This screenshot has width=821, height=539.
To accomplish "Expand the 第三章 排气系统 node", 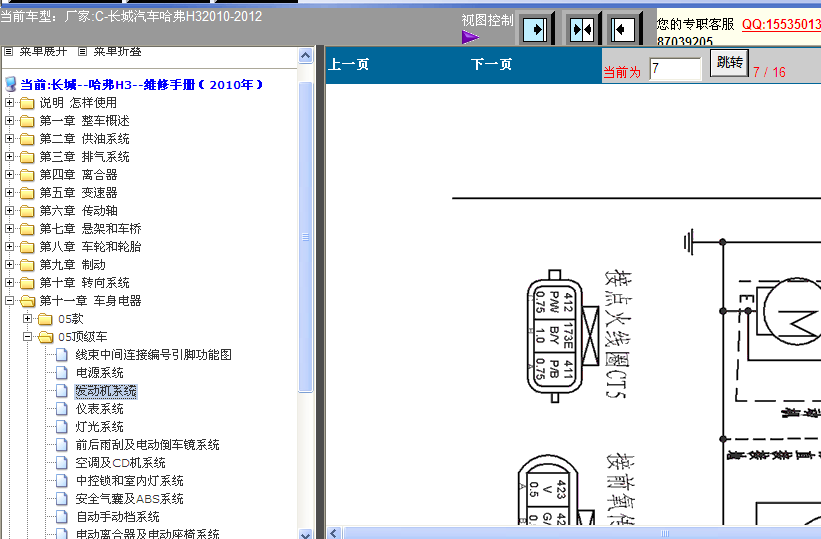I will pos(9,157).
